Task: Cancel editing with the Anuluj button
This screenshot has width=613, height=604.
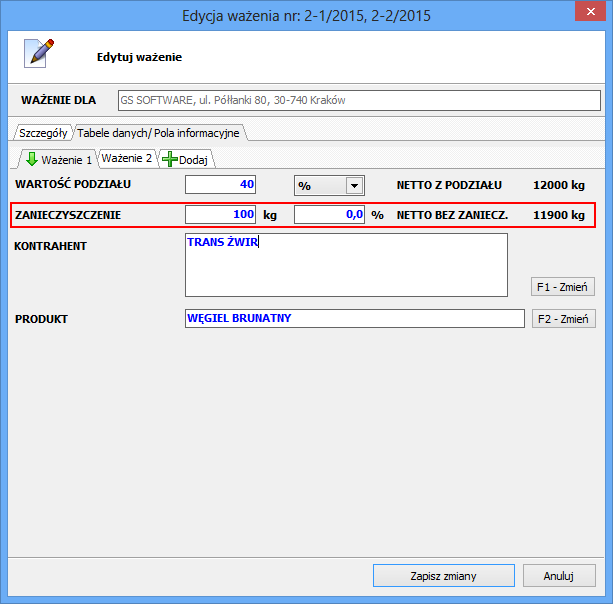Action: coord(559,576)
